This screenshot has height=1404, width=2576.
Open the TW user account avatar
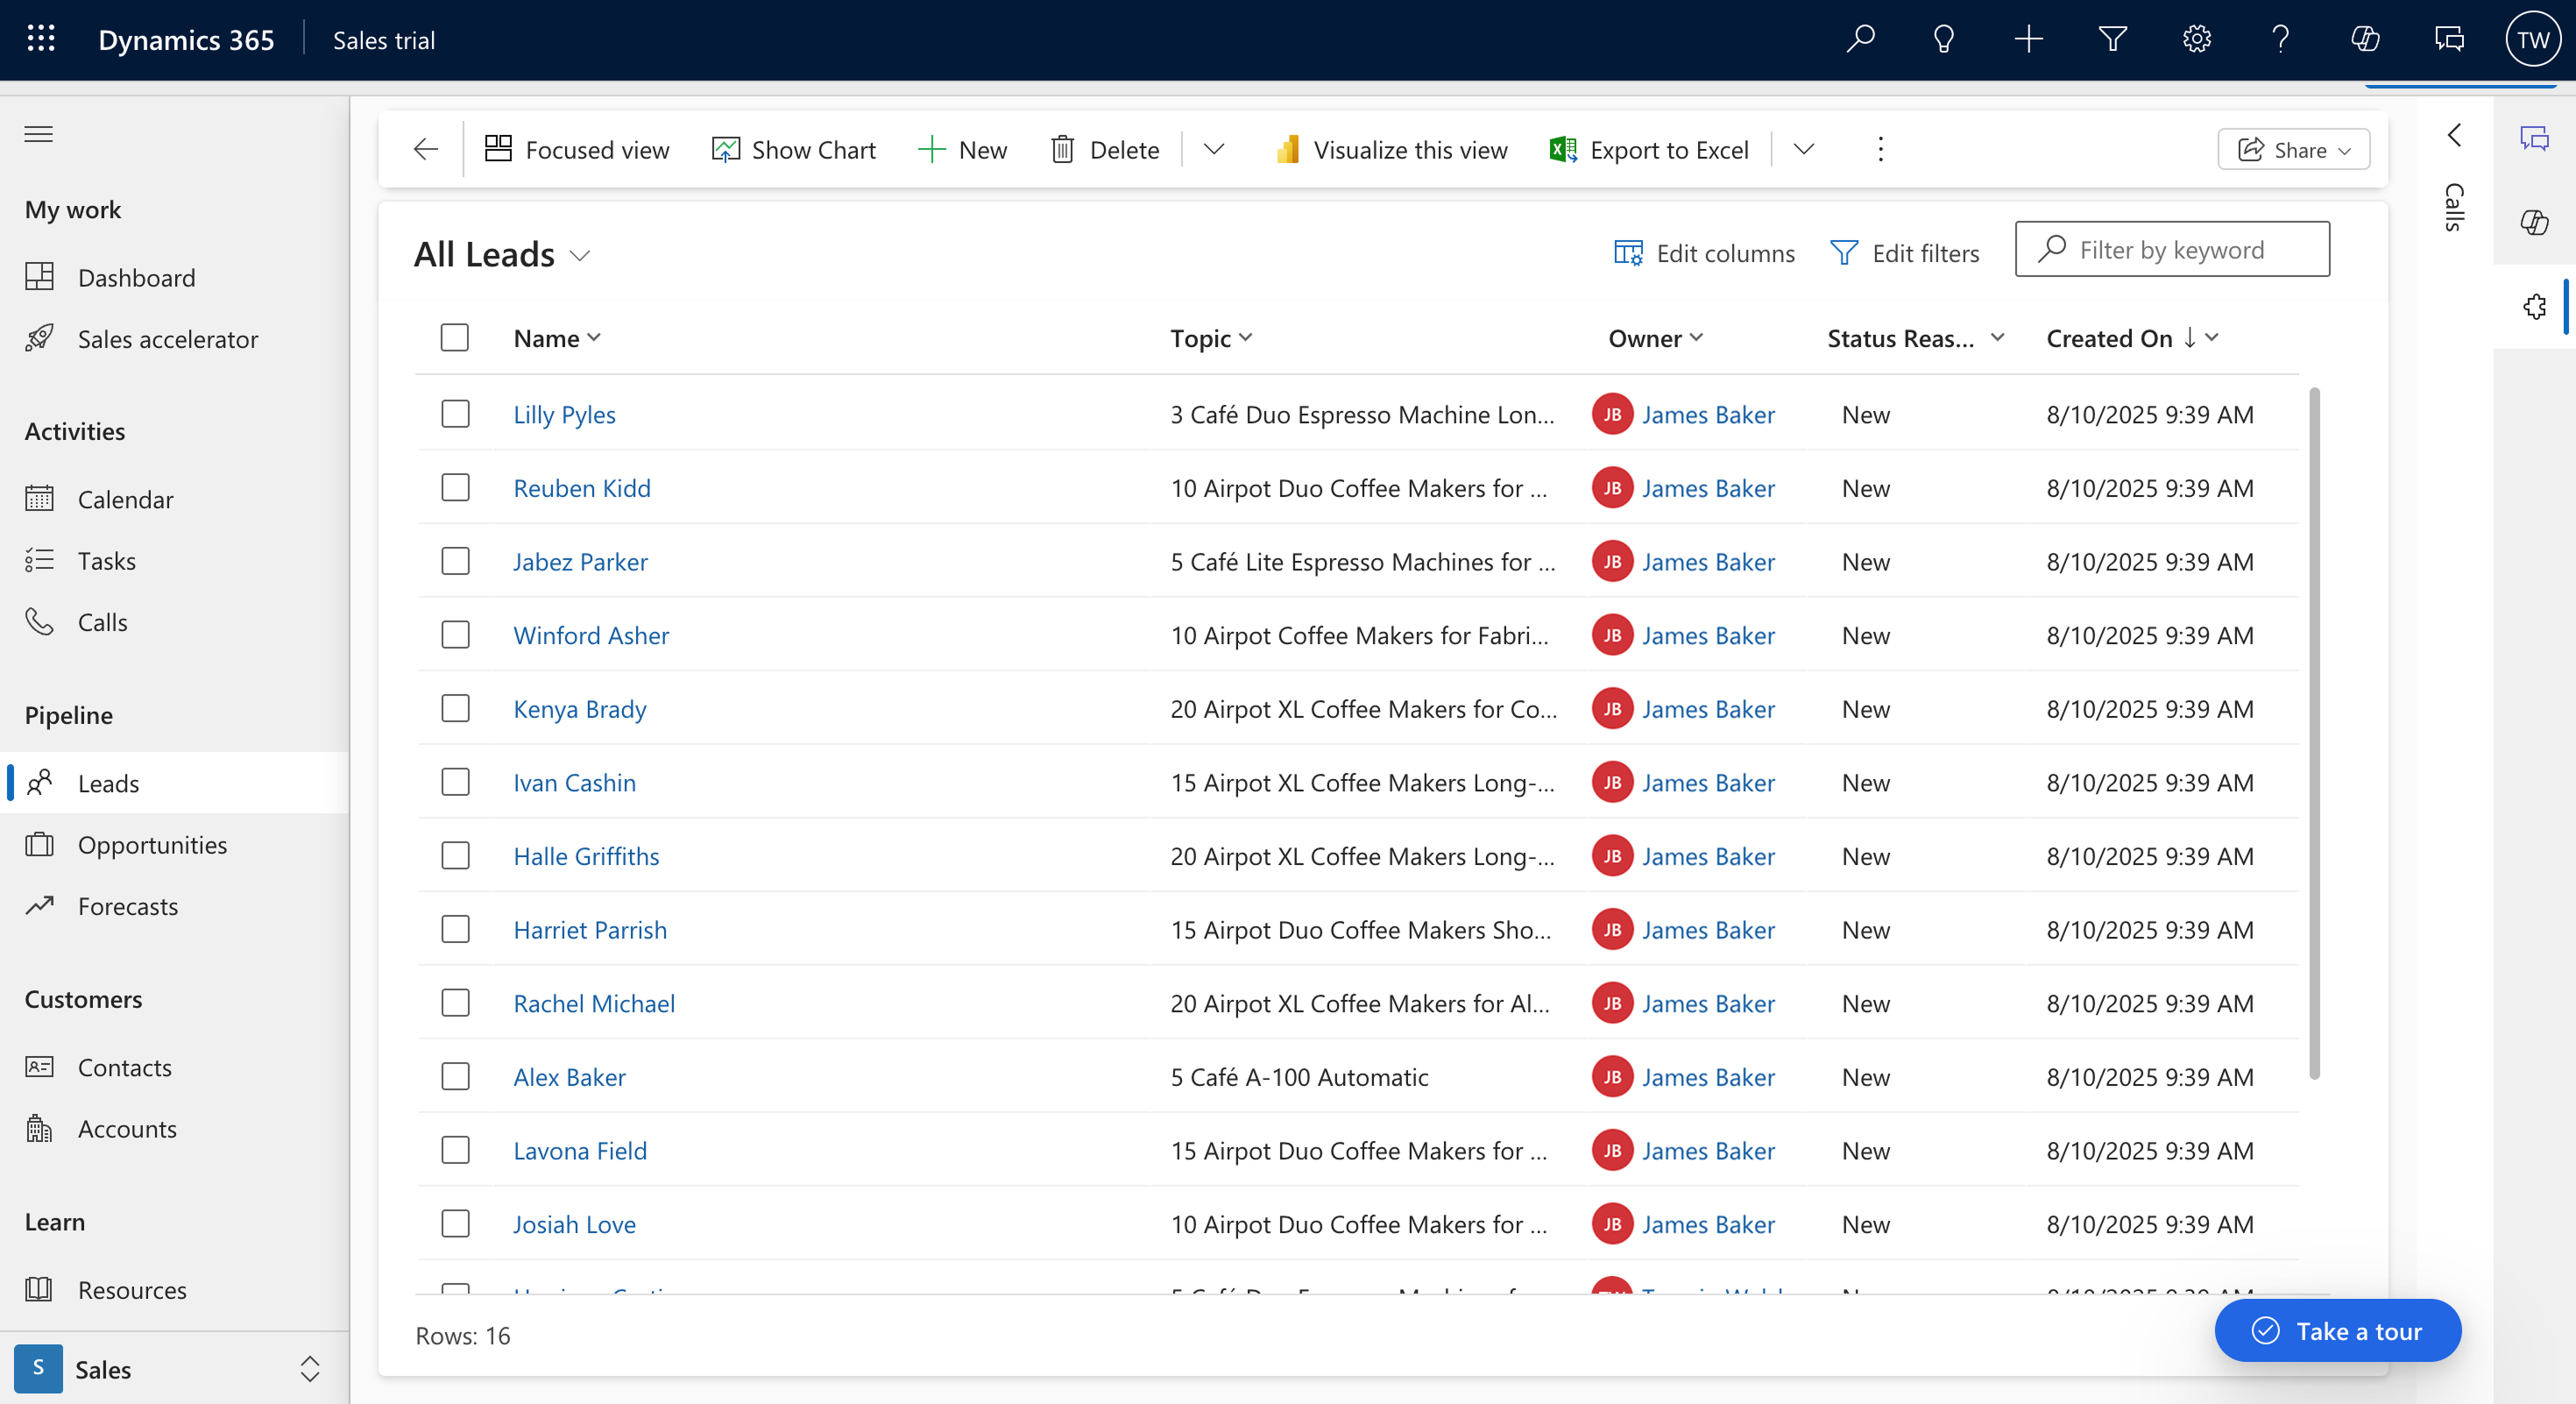(2533, 39)
